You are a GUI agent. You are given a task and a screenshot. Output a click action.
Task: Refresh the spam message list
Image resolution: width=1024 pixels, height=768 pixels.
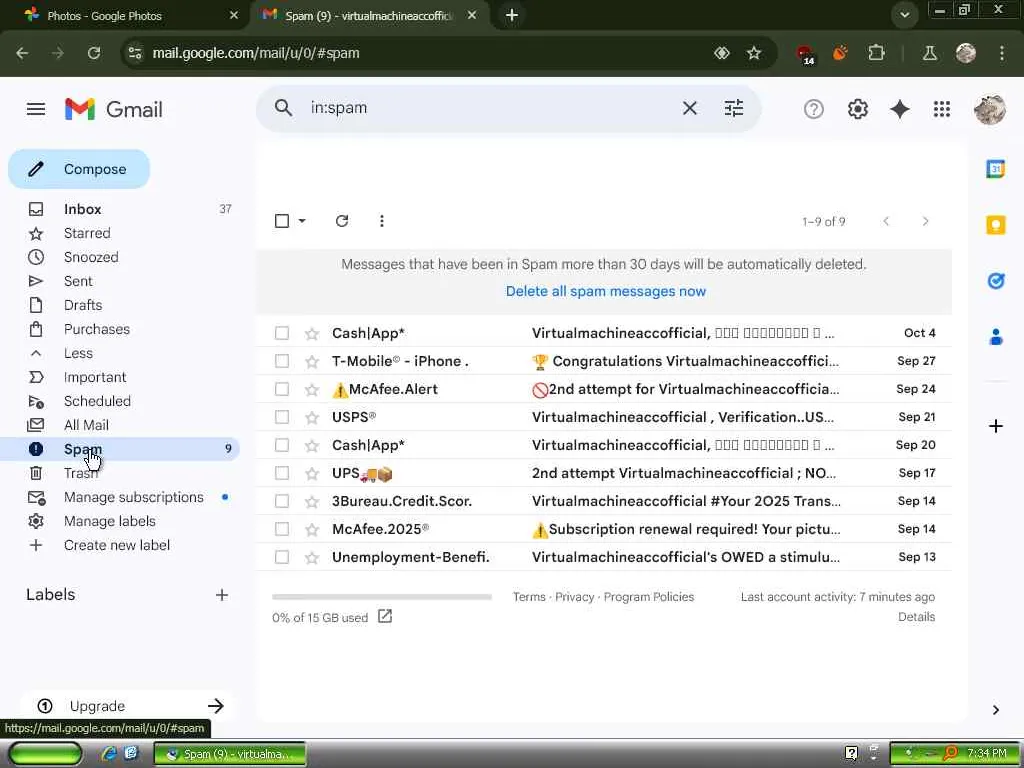(342, 221)
